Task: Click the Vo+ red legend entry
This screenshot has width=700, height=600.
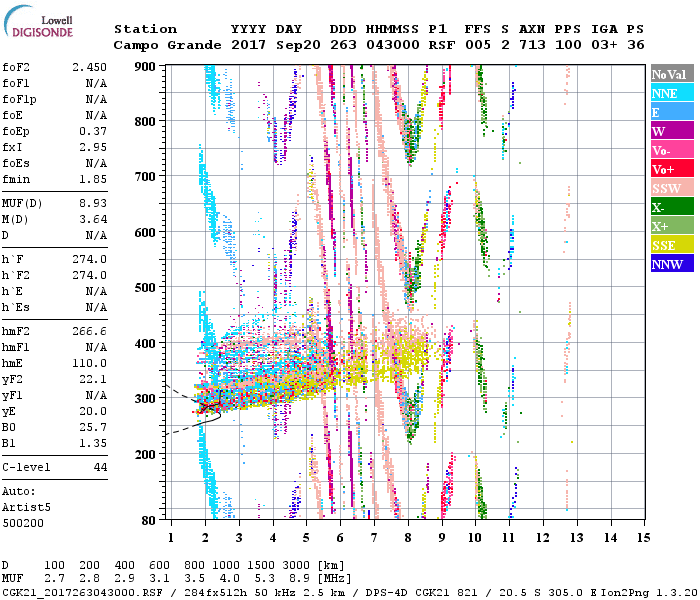Action: click(x=669, y=170)
